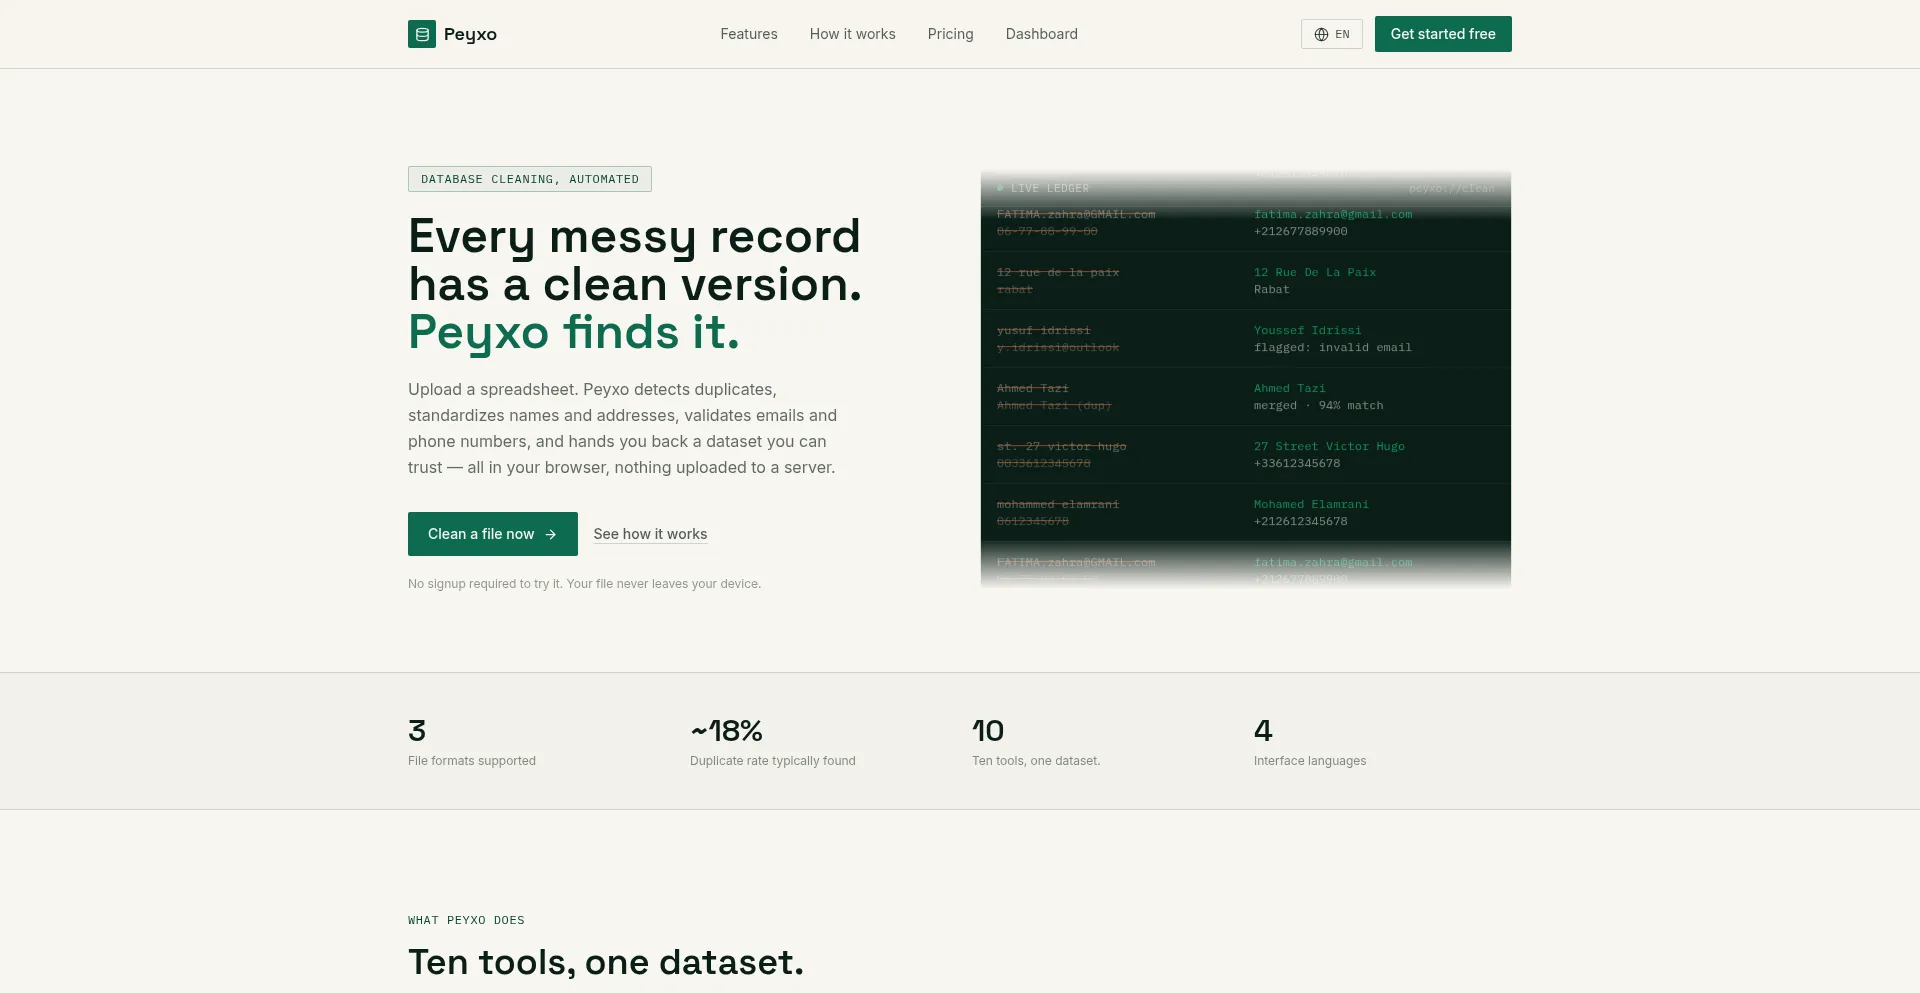Click the Peyxo brand name
Image resolution: width=1920 pixels, height=993 pixels.
point(470,34)
